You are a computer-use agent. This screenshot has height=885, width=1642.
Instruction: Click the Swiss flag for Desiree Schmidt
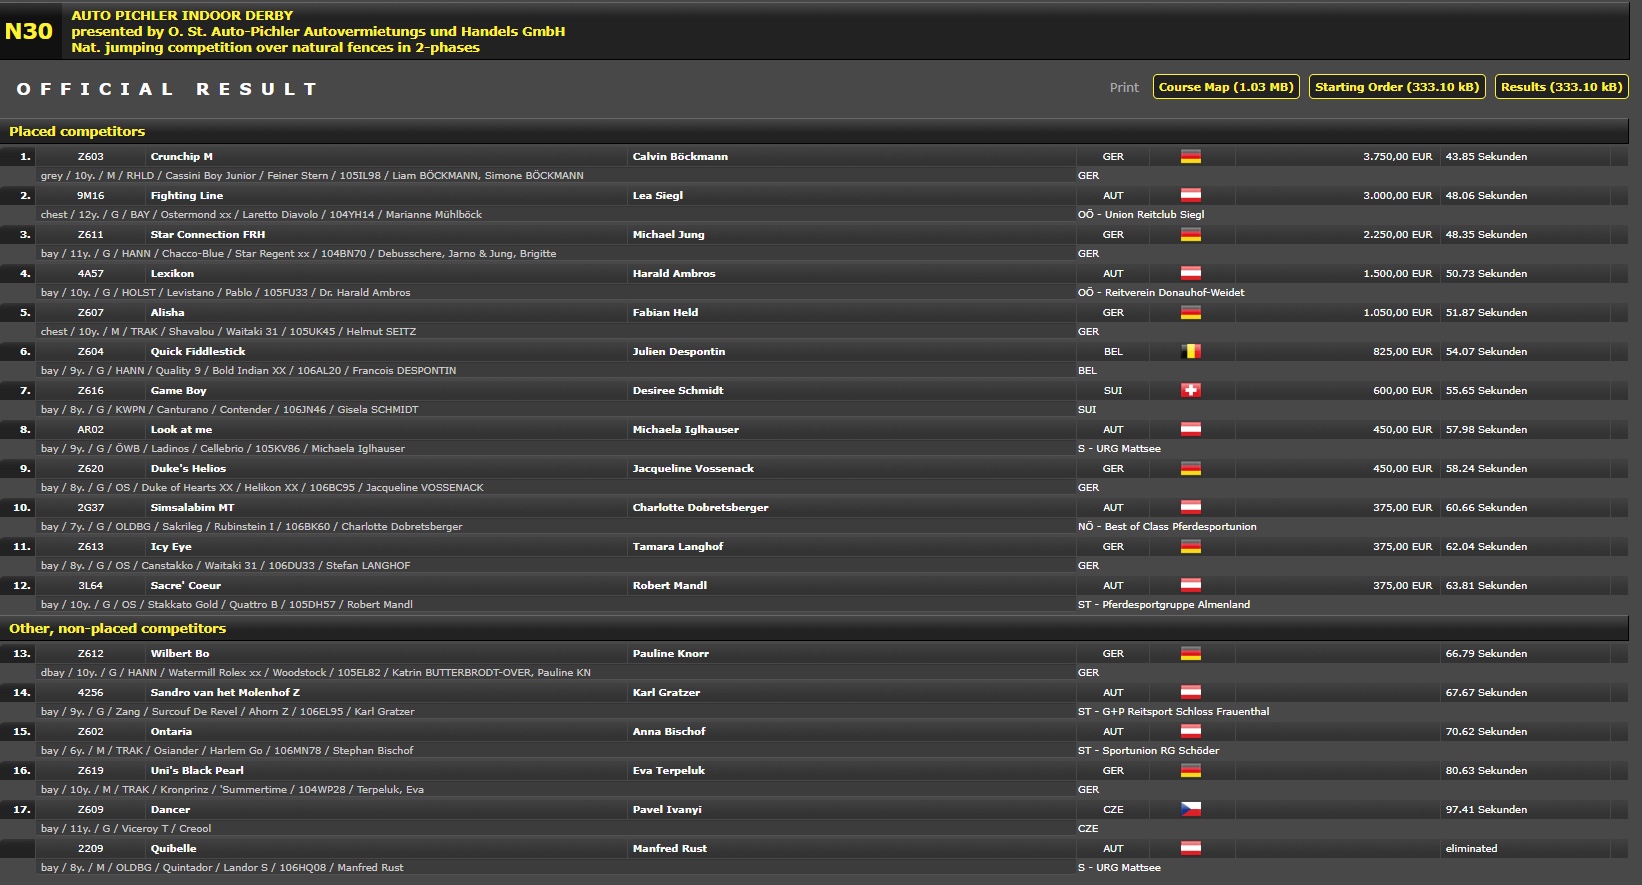1190,391
